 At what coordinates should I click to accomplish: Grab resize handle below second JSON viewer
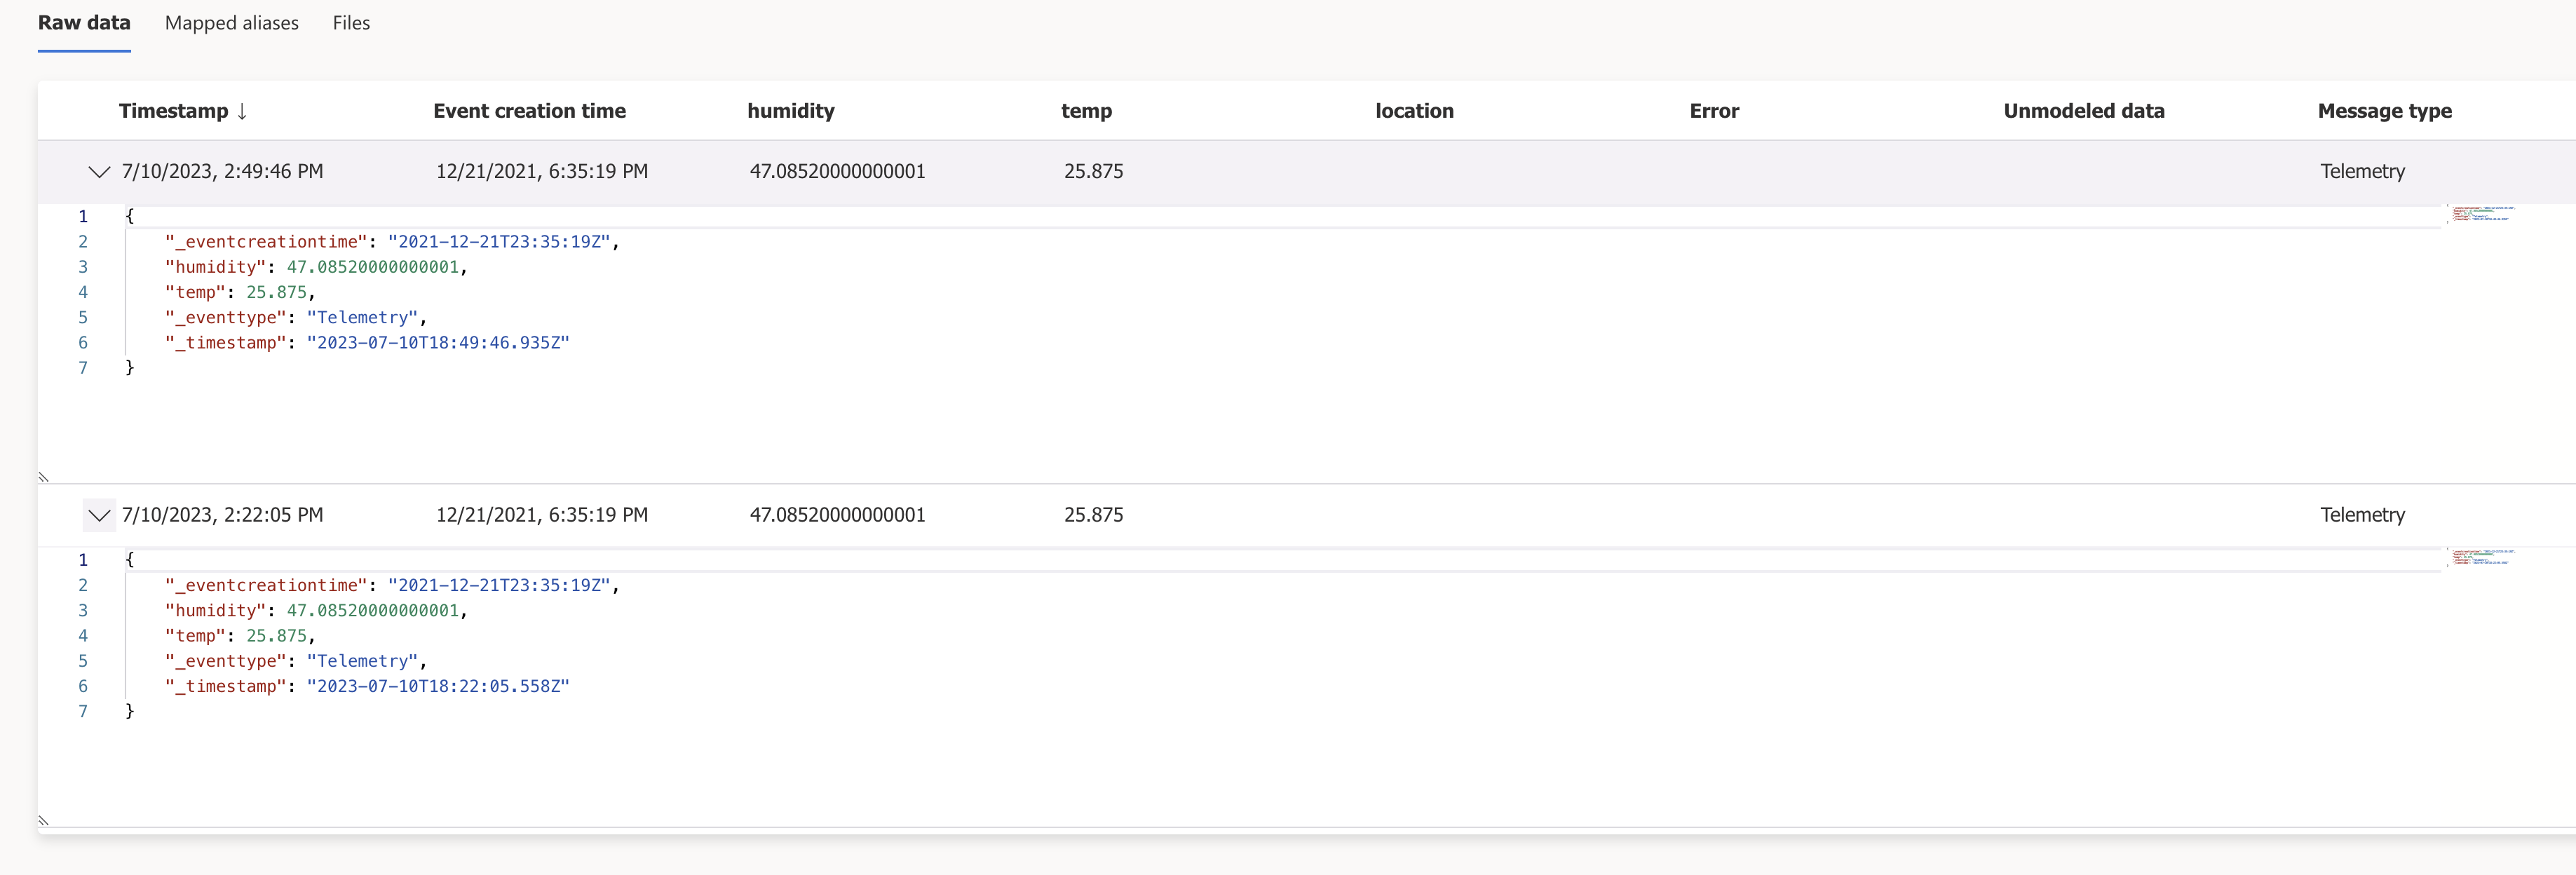tap(43, 821)
